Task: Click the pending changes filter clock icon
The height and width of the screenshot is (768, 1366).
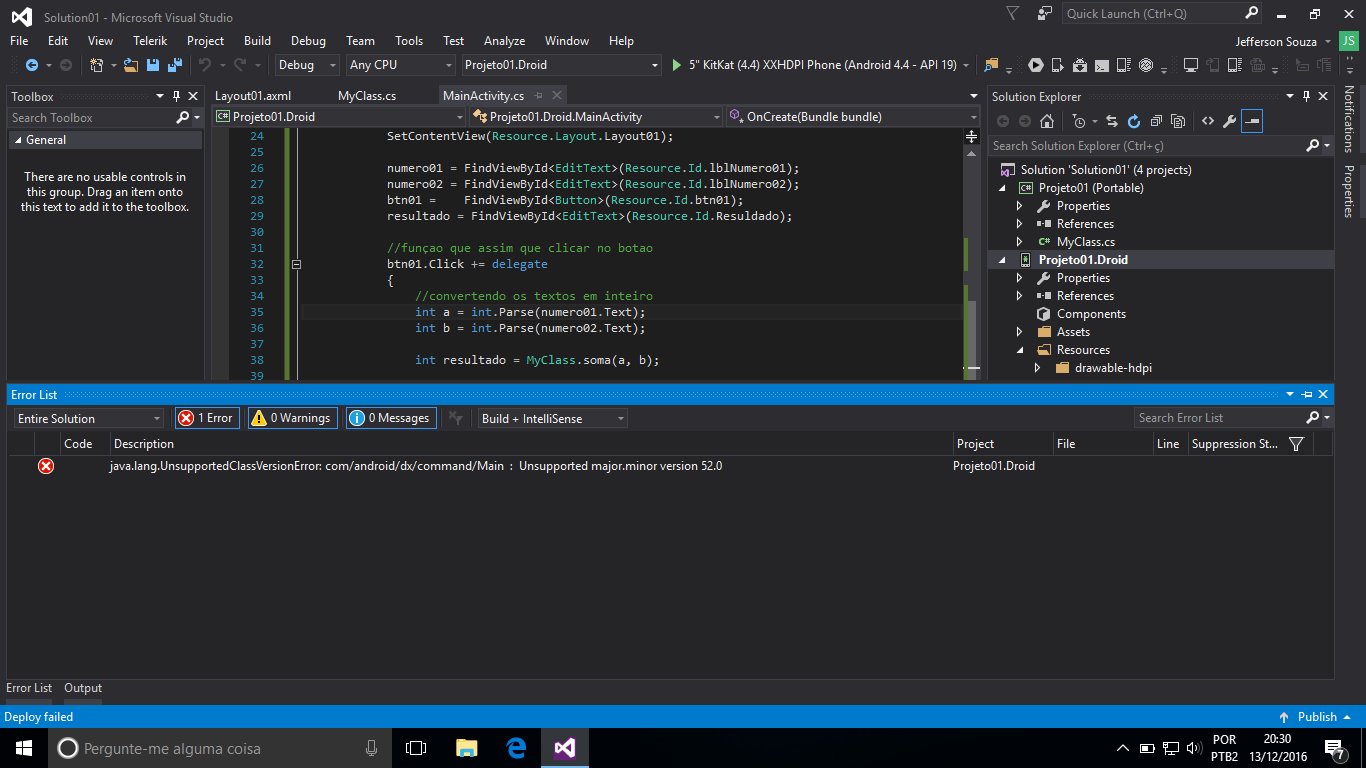Action: click(1079, 121)
